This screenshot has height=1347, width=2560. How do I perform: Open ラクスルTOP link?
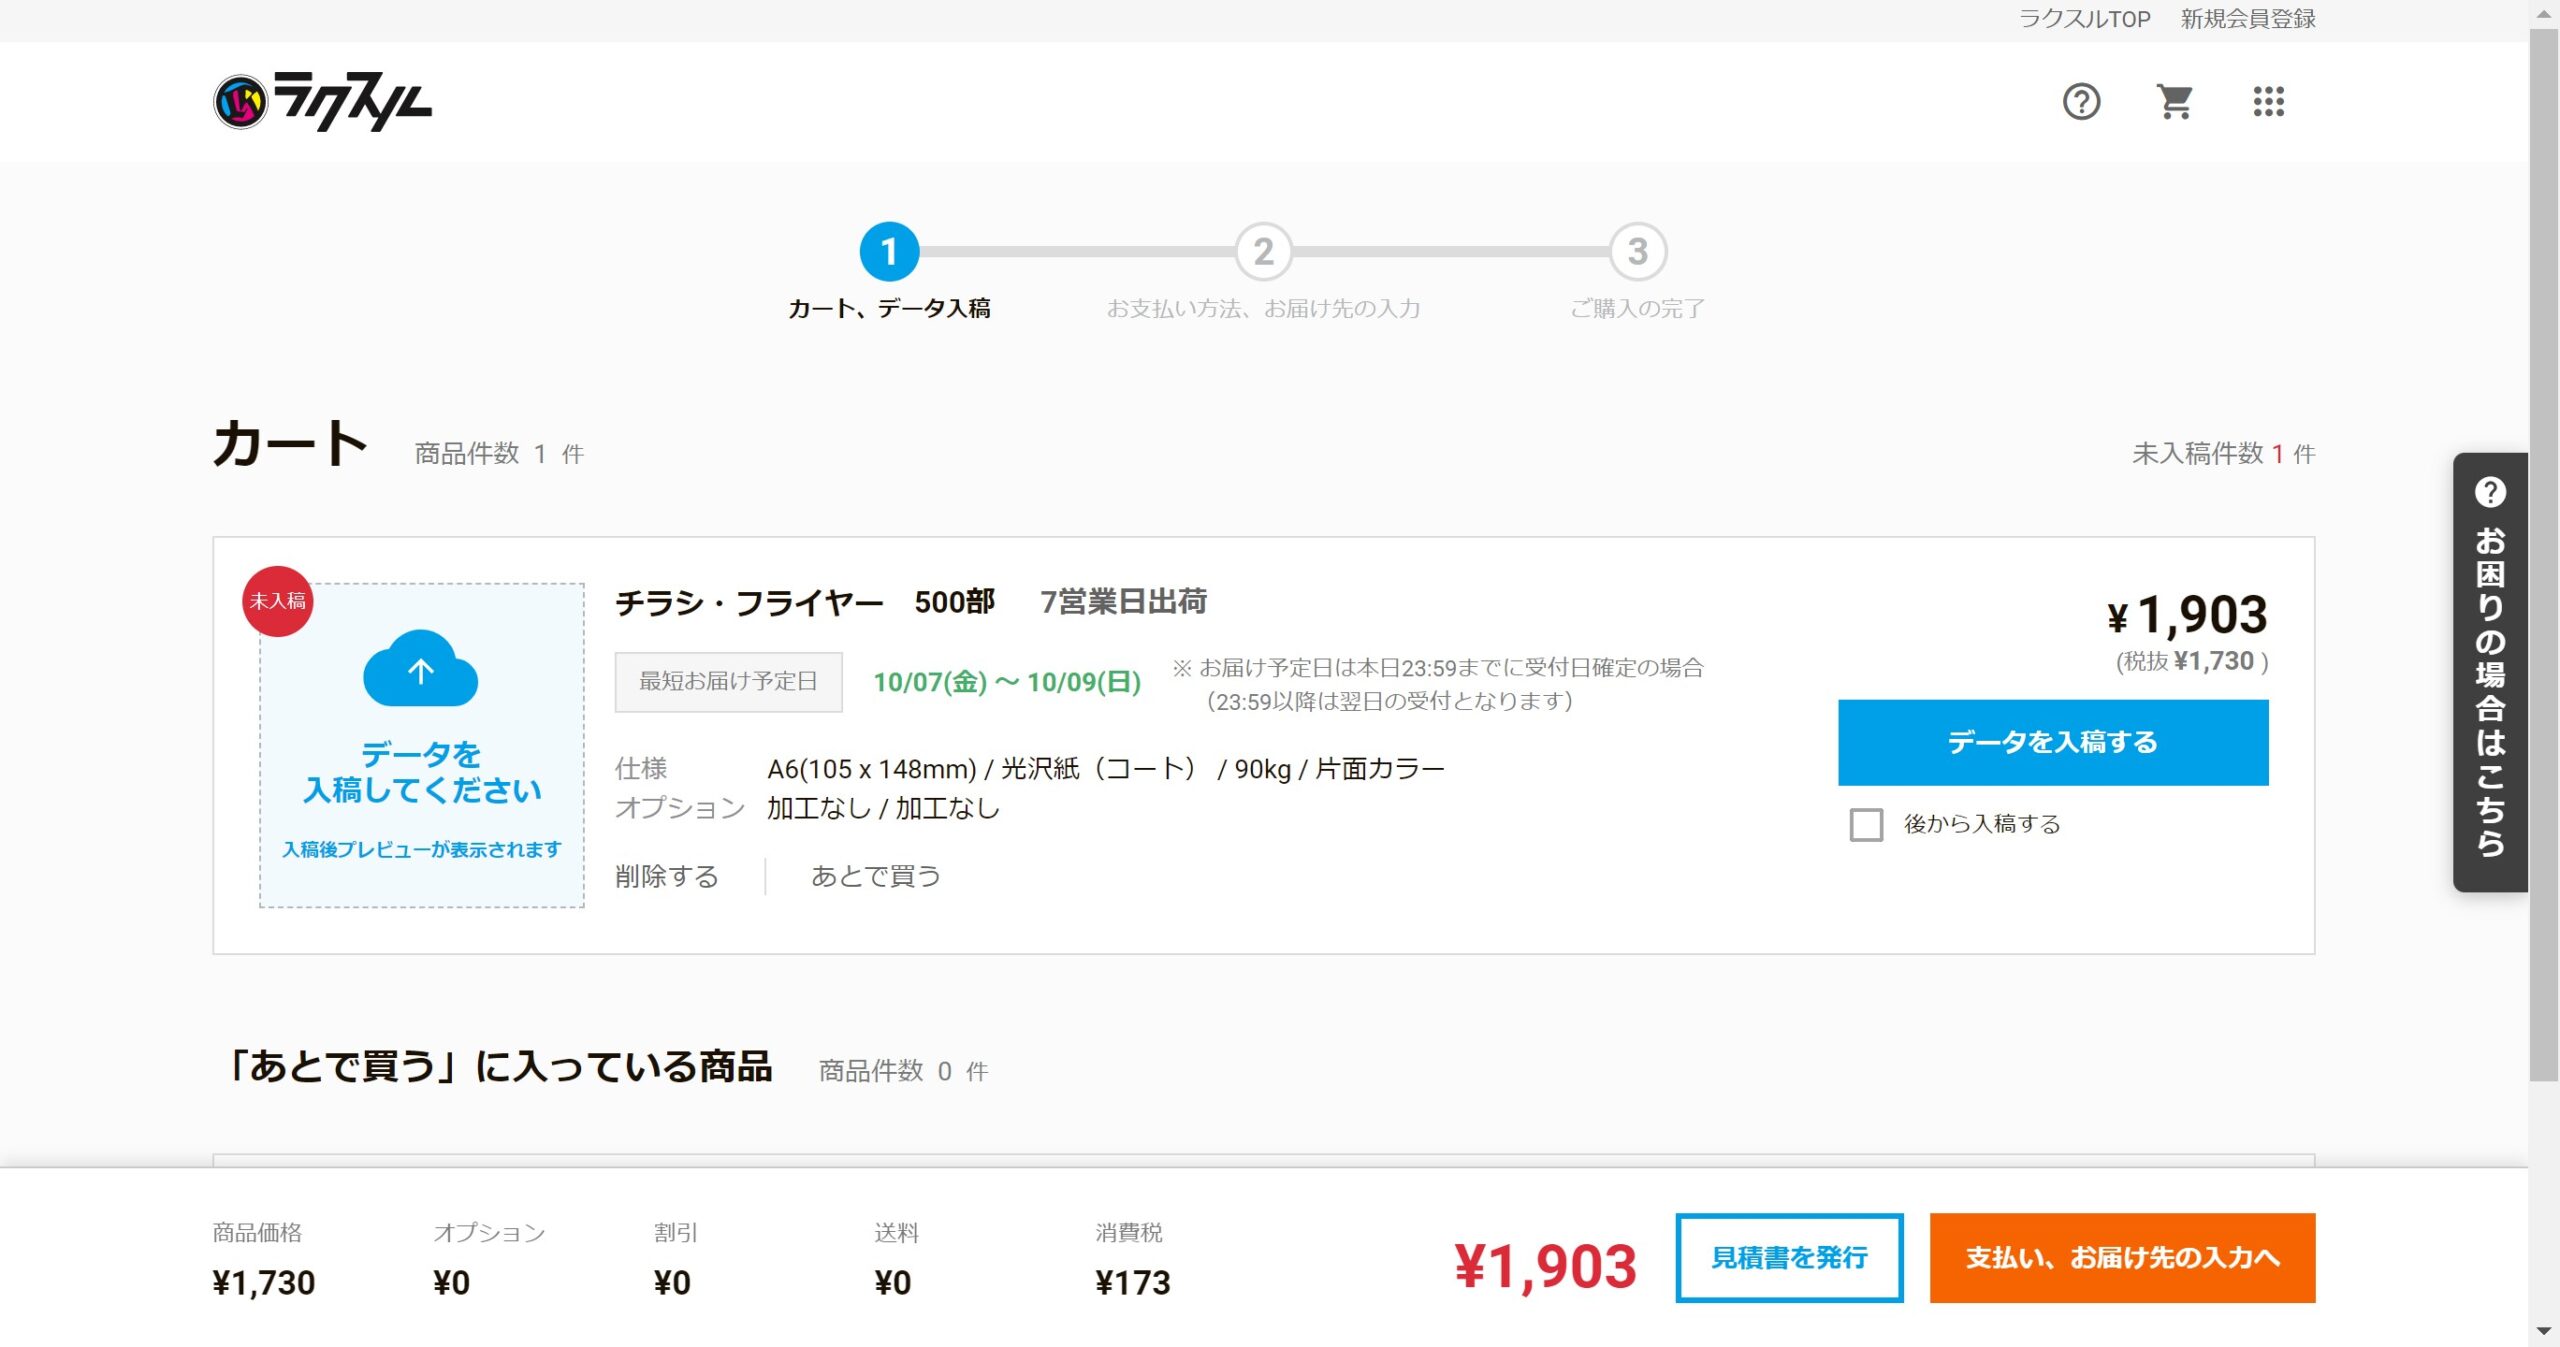coord(2084,19)
